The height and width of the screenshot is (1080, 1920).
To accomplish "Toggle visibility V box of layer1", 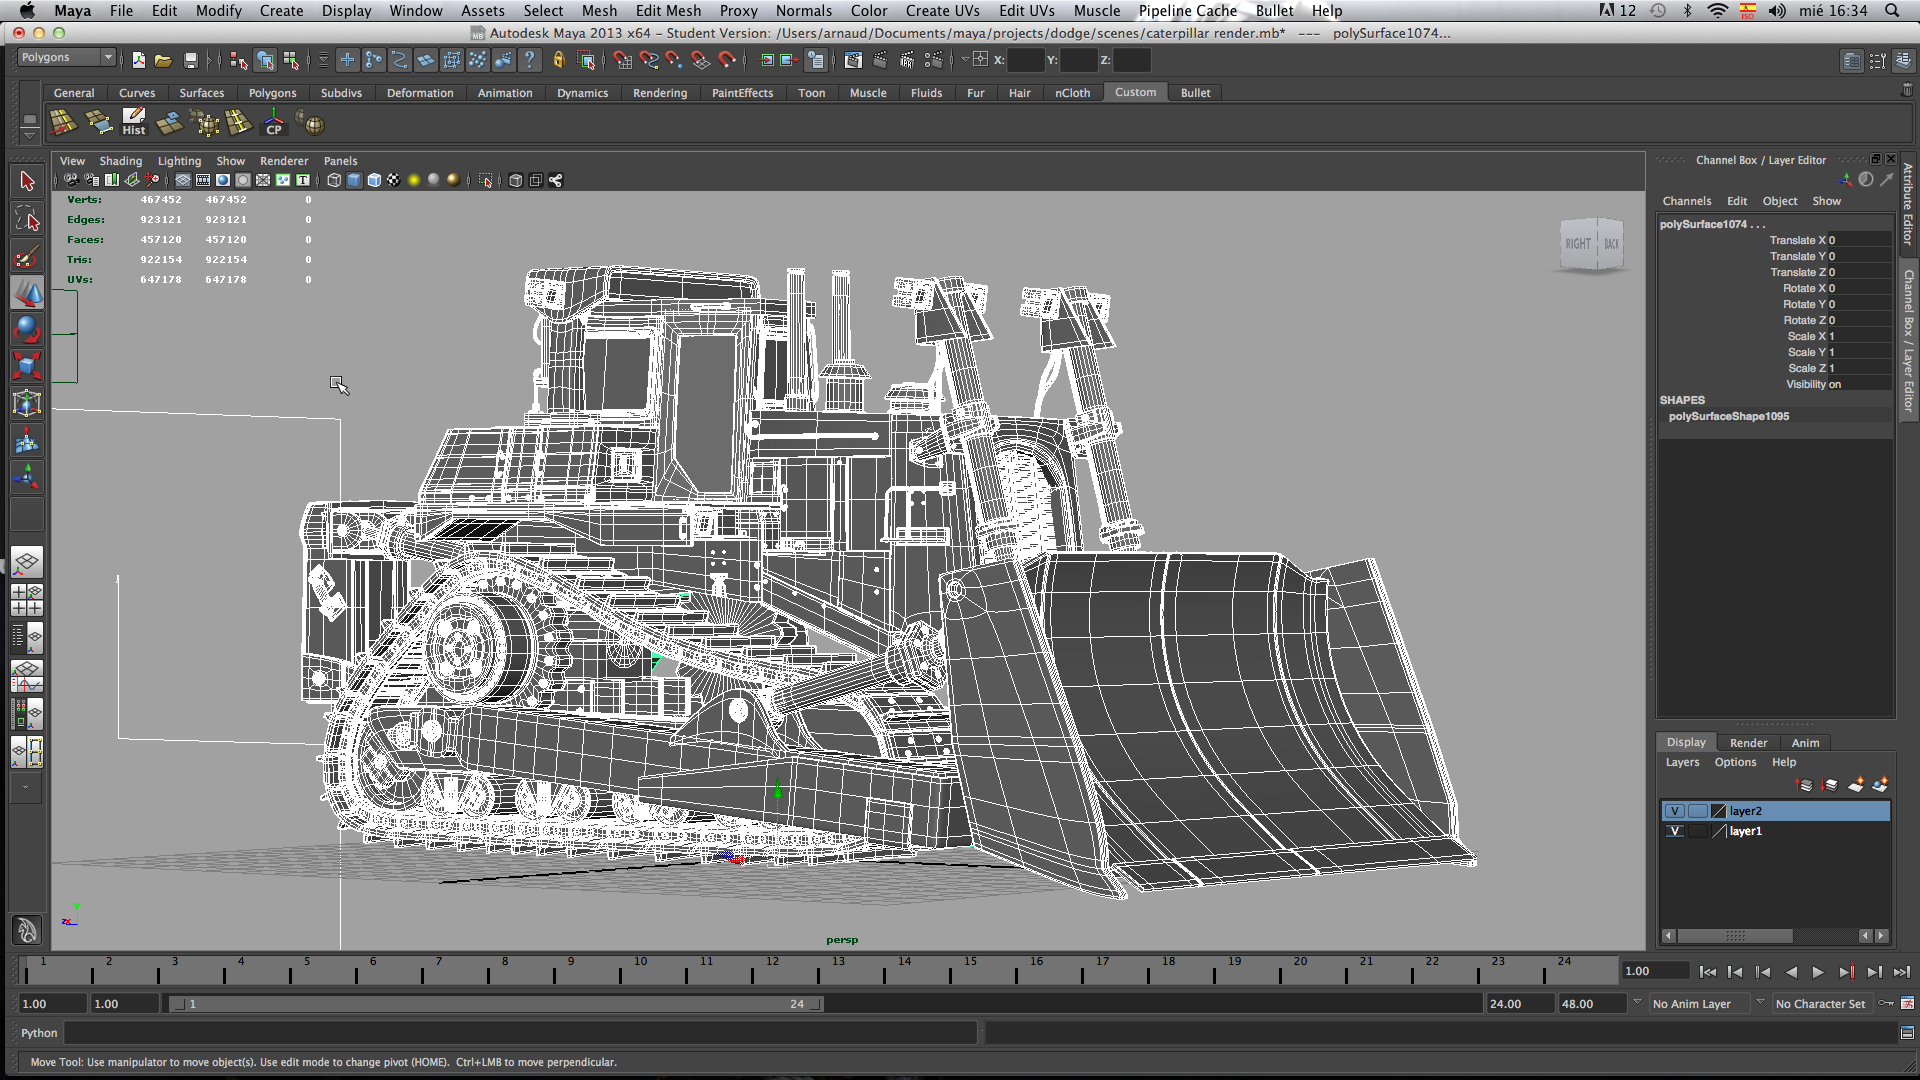I will pos(1675,831).
